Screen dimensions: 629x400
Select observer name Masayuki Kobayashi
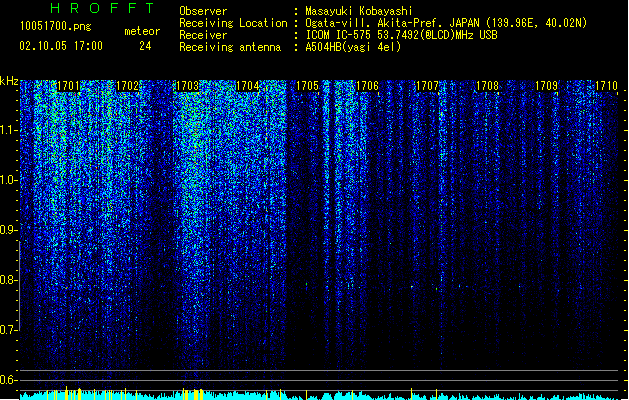pyautogui.click(x=359, y=11)
